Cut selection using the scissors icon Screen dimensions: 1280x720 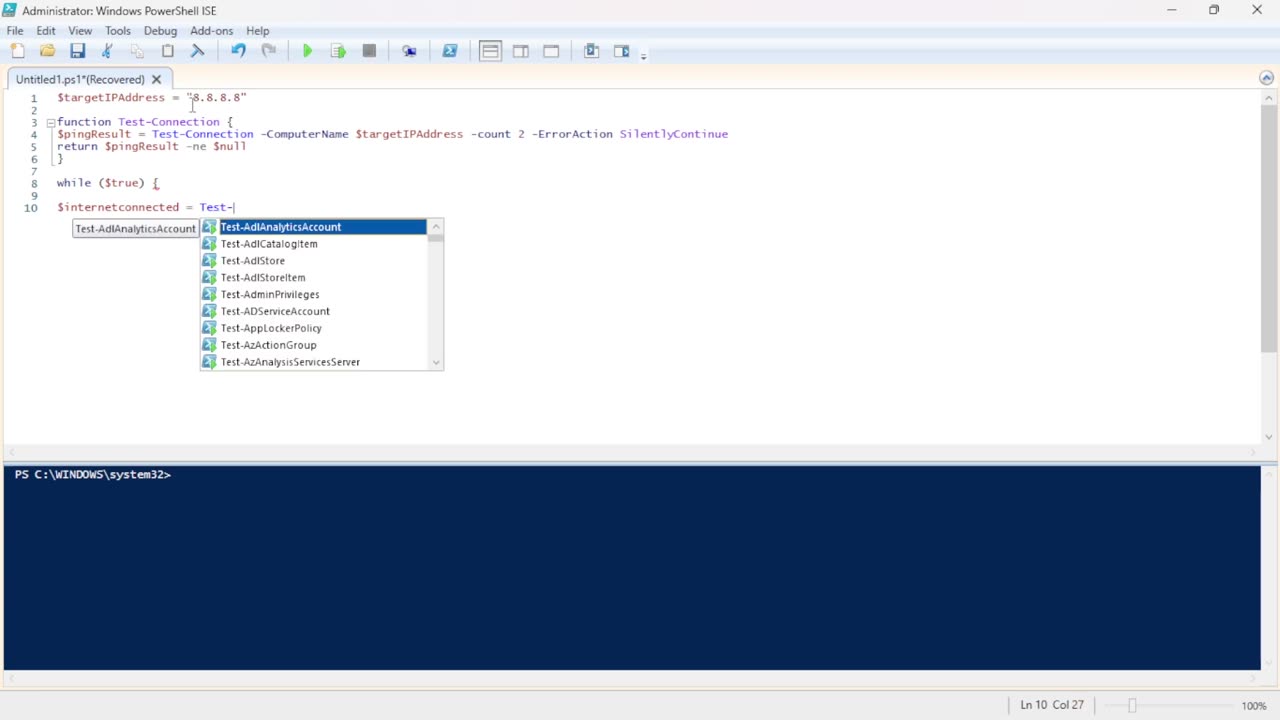pyautogui.click(x=107, y=51)
